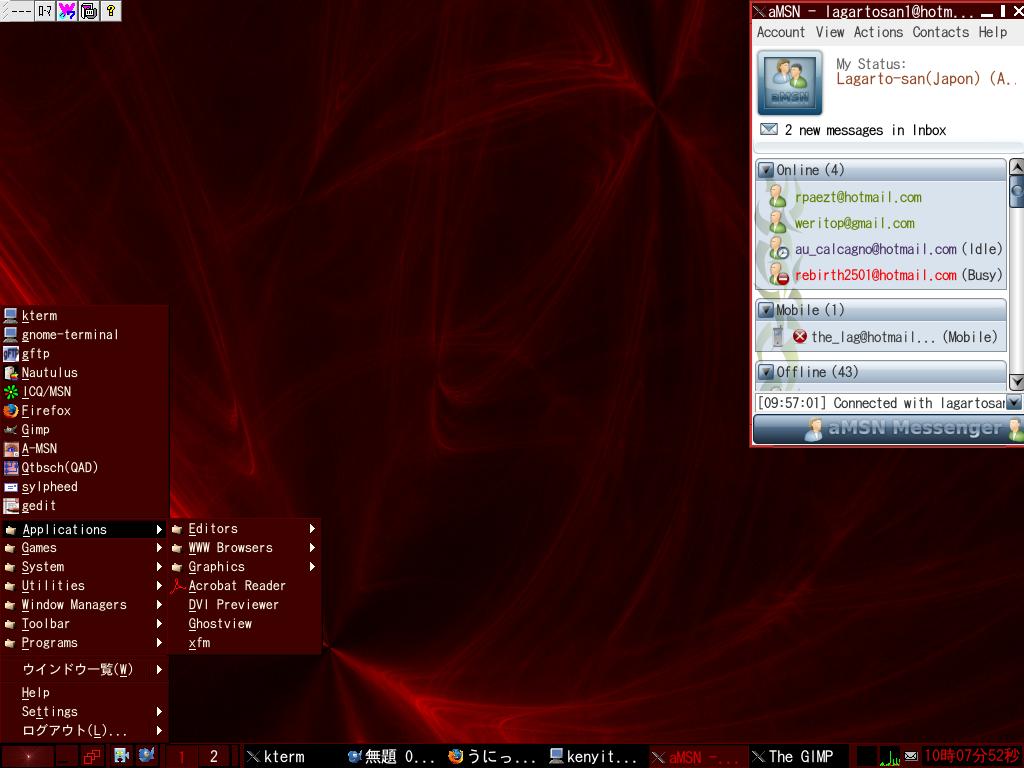Launch Firefox from the start menu

46,410
